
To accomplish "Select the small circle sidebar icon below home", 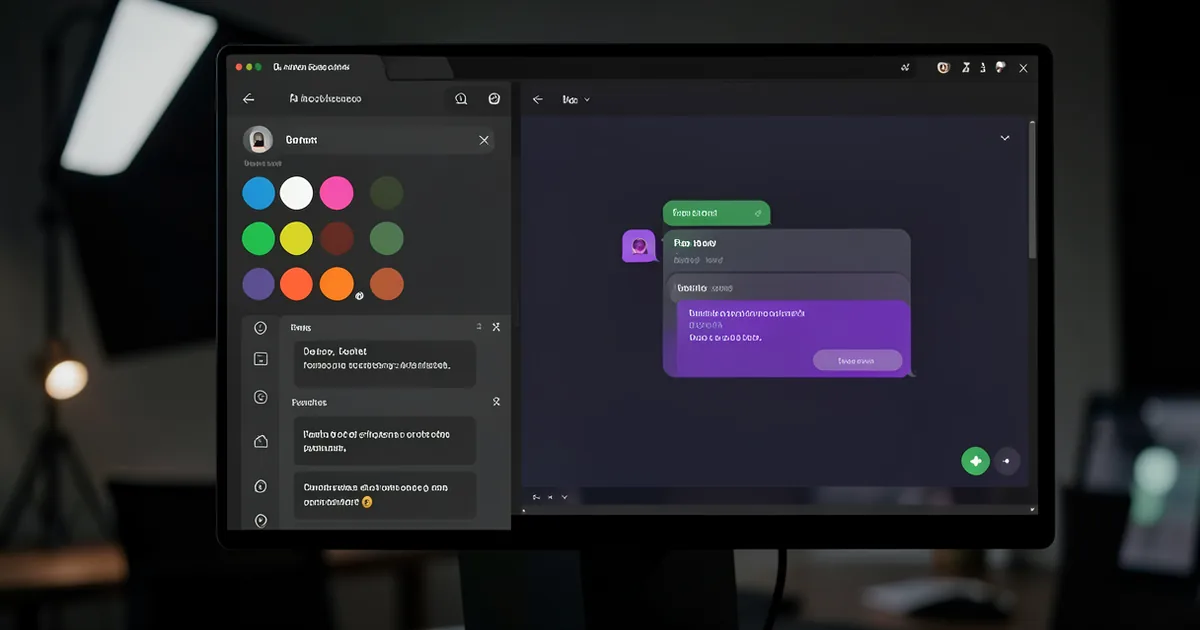I will 261,486.
